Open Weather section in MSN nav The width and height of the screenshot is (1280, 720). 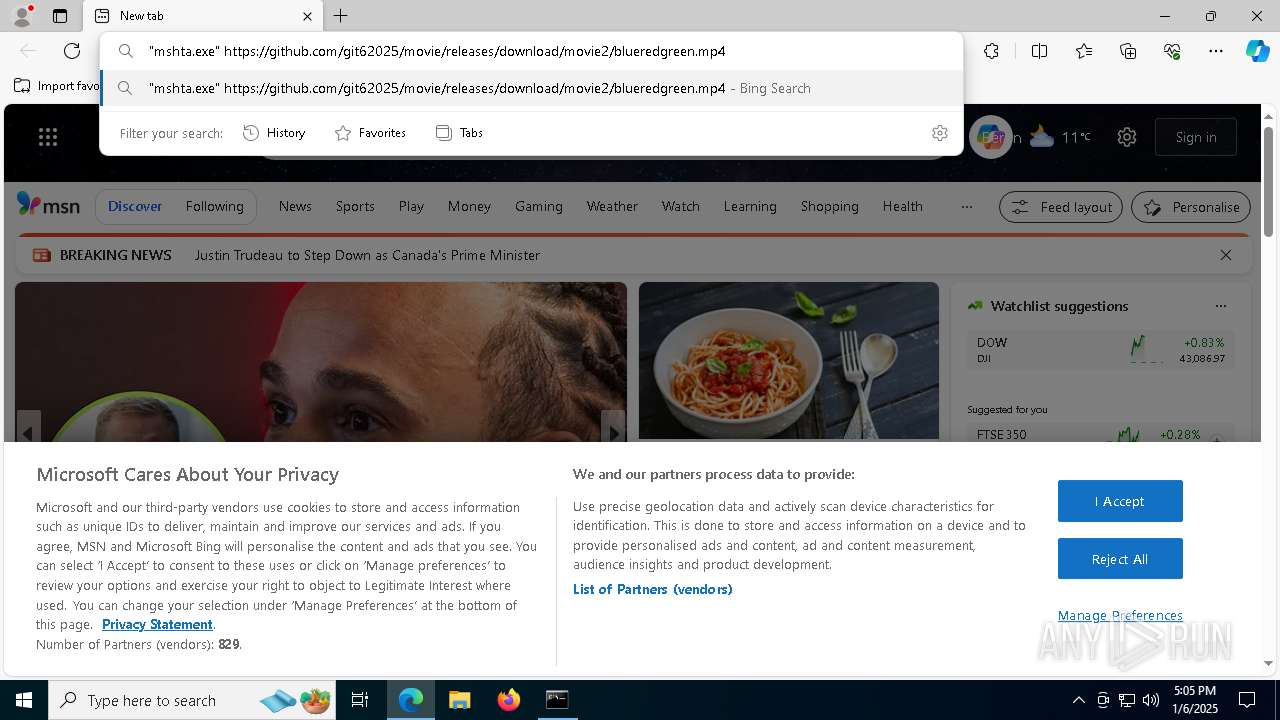[x=612, y=206]
